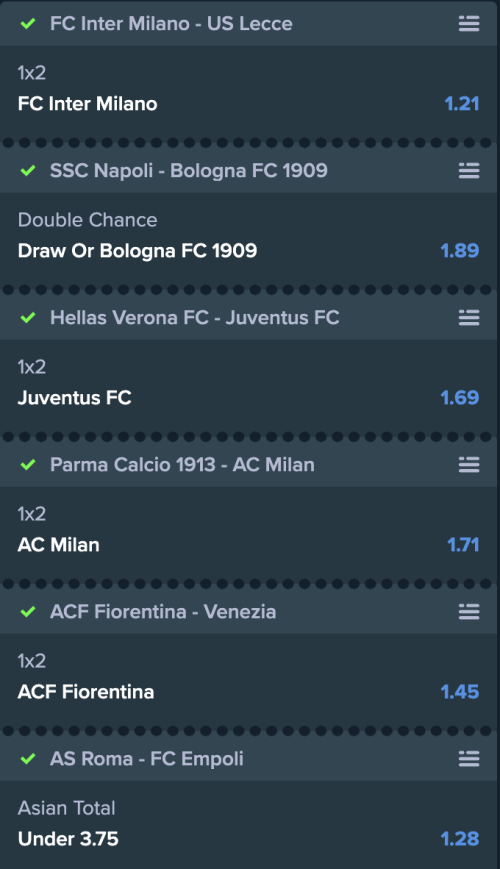This screenshot has width=500, height=869.
Task: Uncheck the Parma Calcio - AC Milan selection
Action: point(28,464)
